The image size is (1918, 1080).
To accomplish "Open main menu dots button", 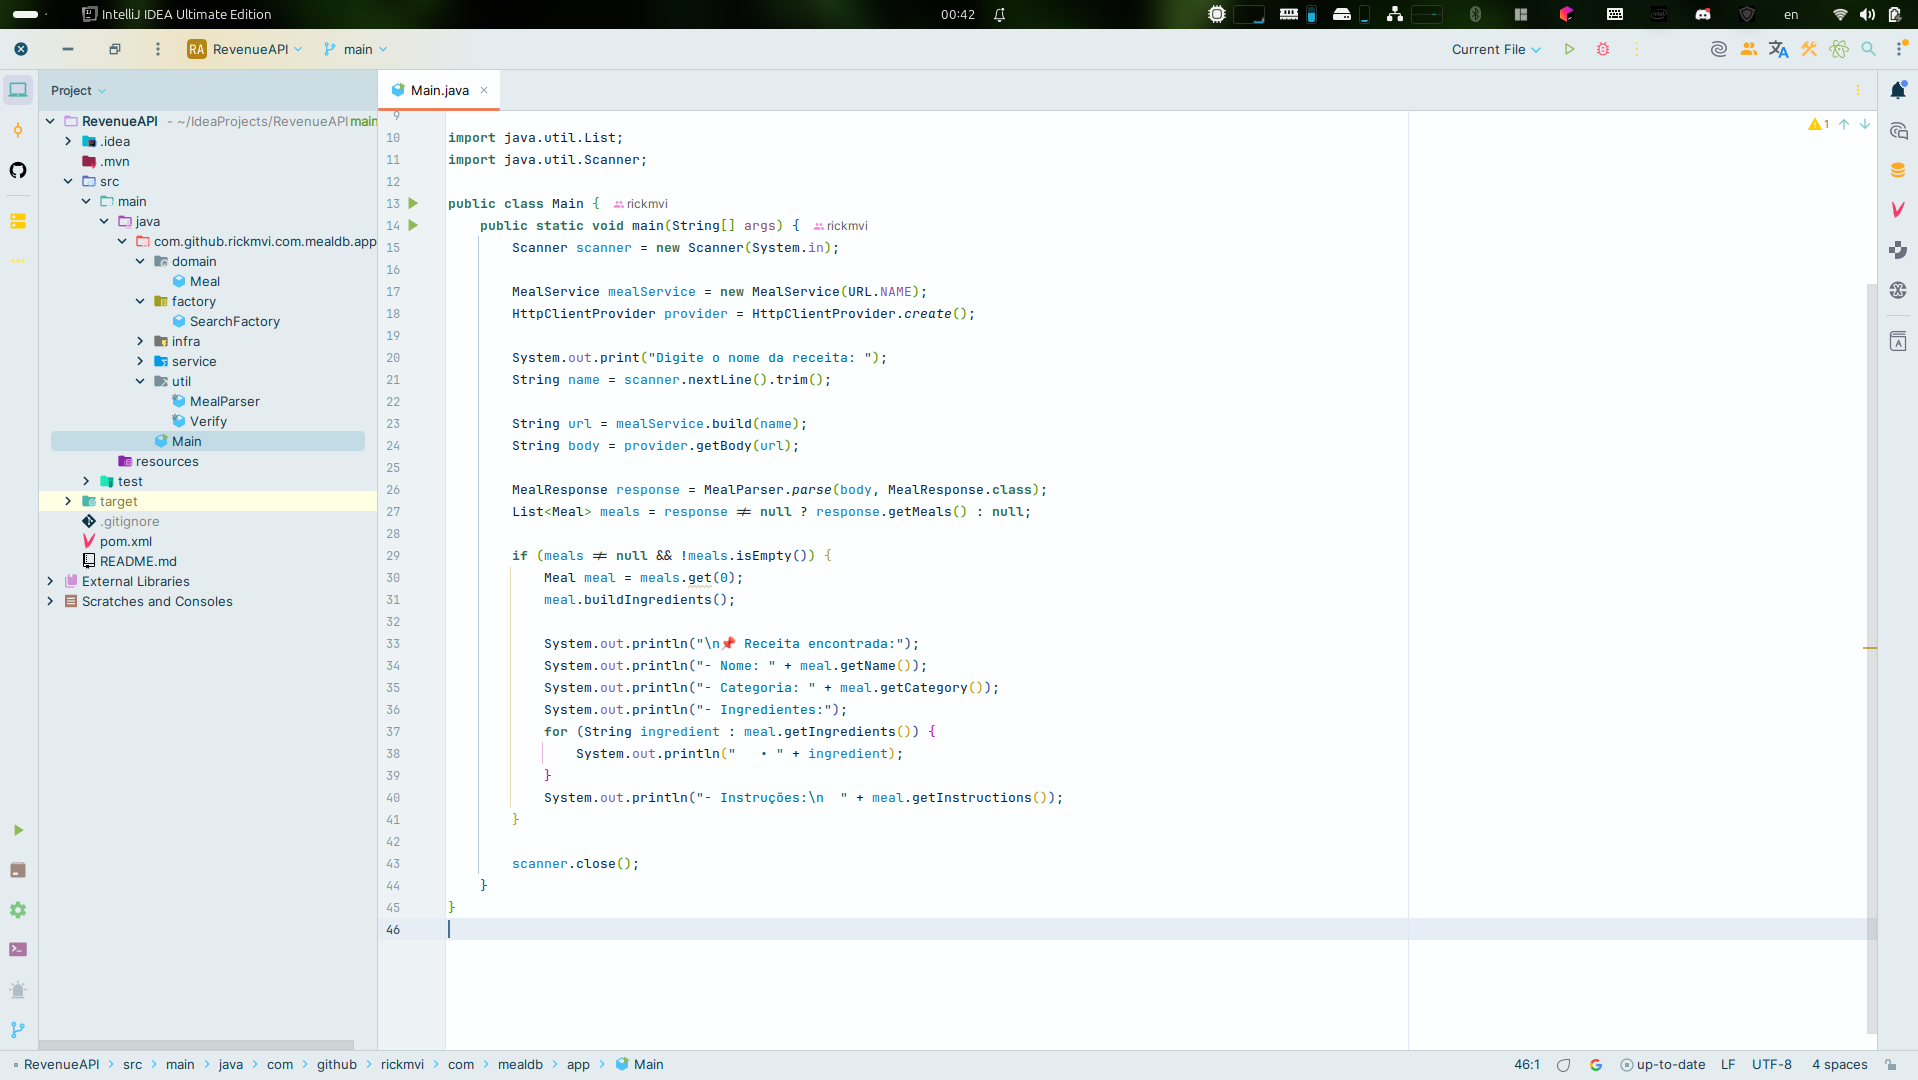I will click(157, 49).
